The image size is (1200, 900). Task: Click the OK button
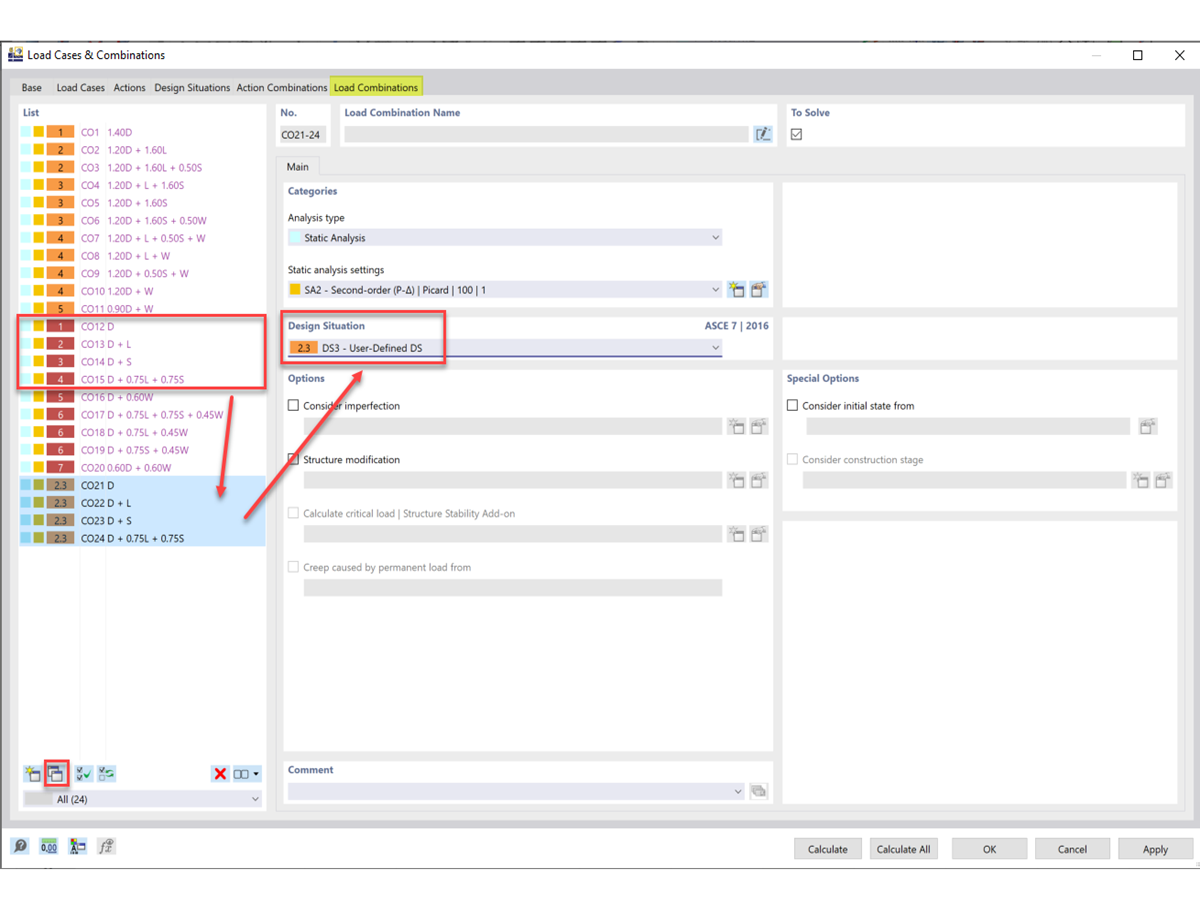[989, 849]
